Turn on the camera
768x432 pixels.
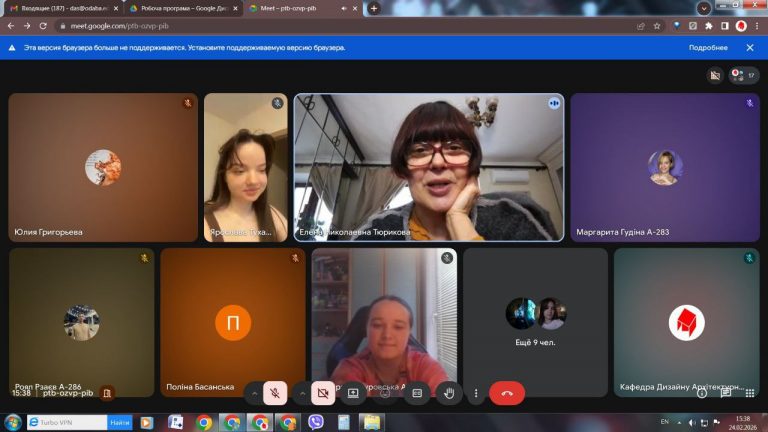(323, 393)
